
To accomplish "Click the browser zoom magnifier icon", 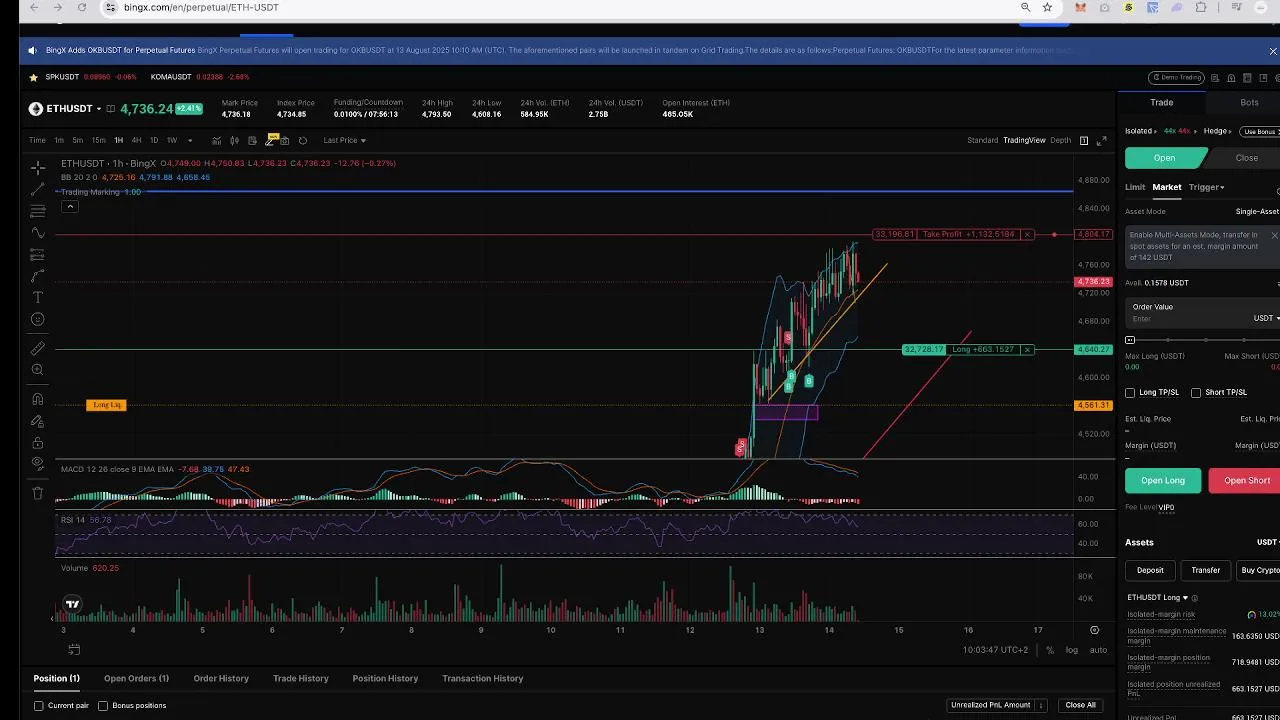I will click(x=1025, y=7).
